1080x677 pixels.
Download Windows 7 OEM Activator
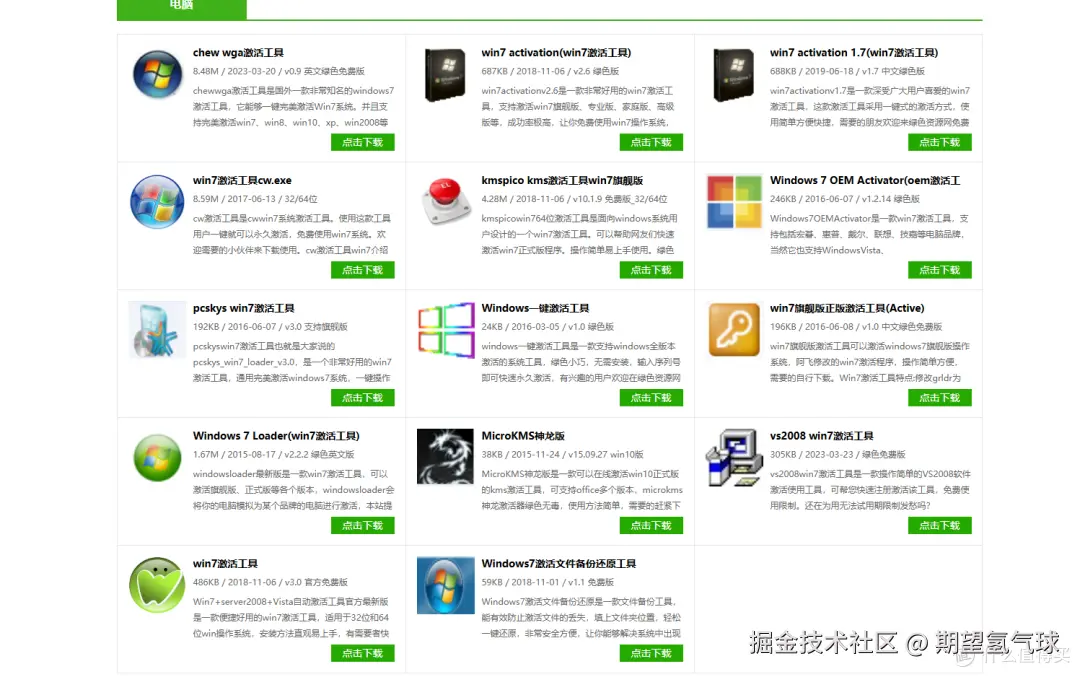coord(939,270)
